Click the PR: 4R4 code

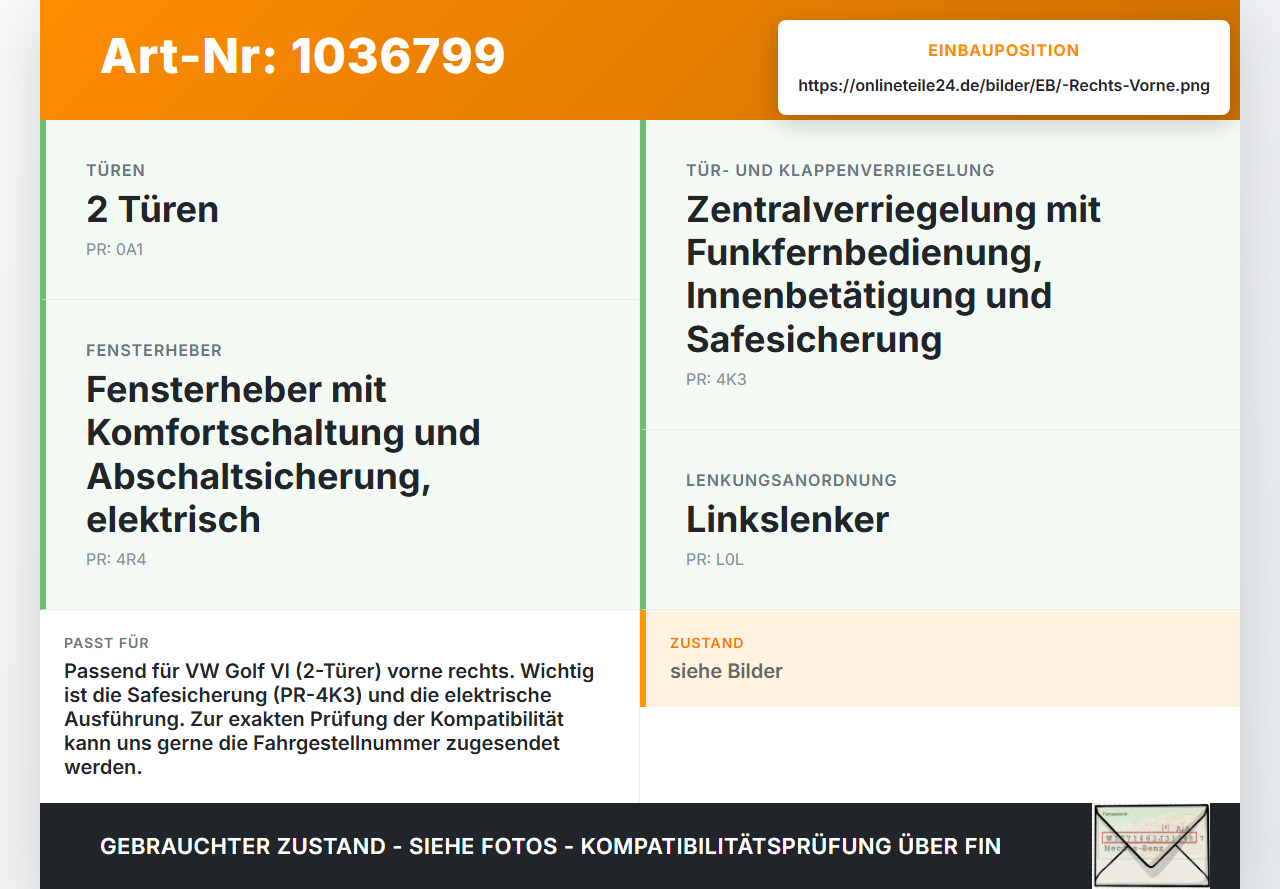[x=116, y=559]
